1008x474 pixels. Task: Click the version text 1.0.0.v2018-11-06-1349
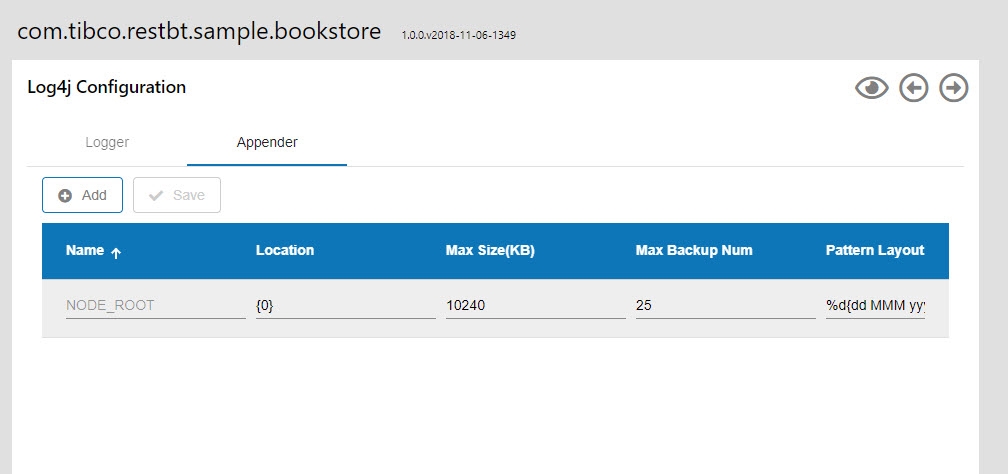point(458,35)
